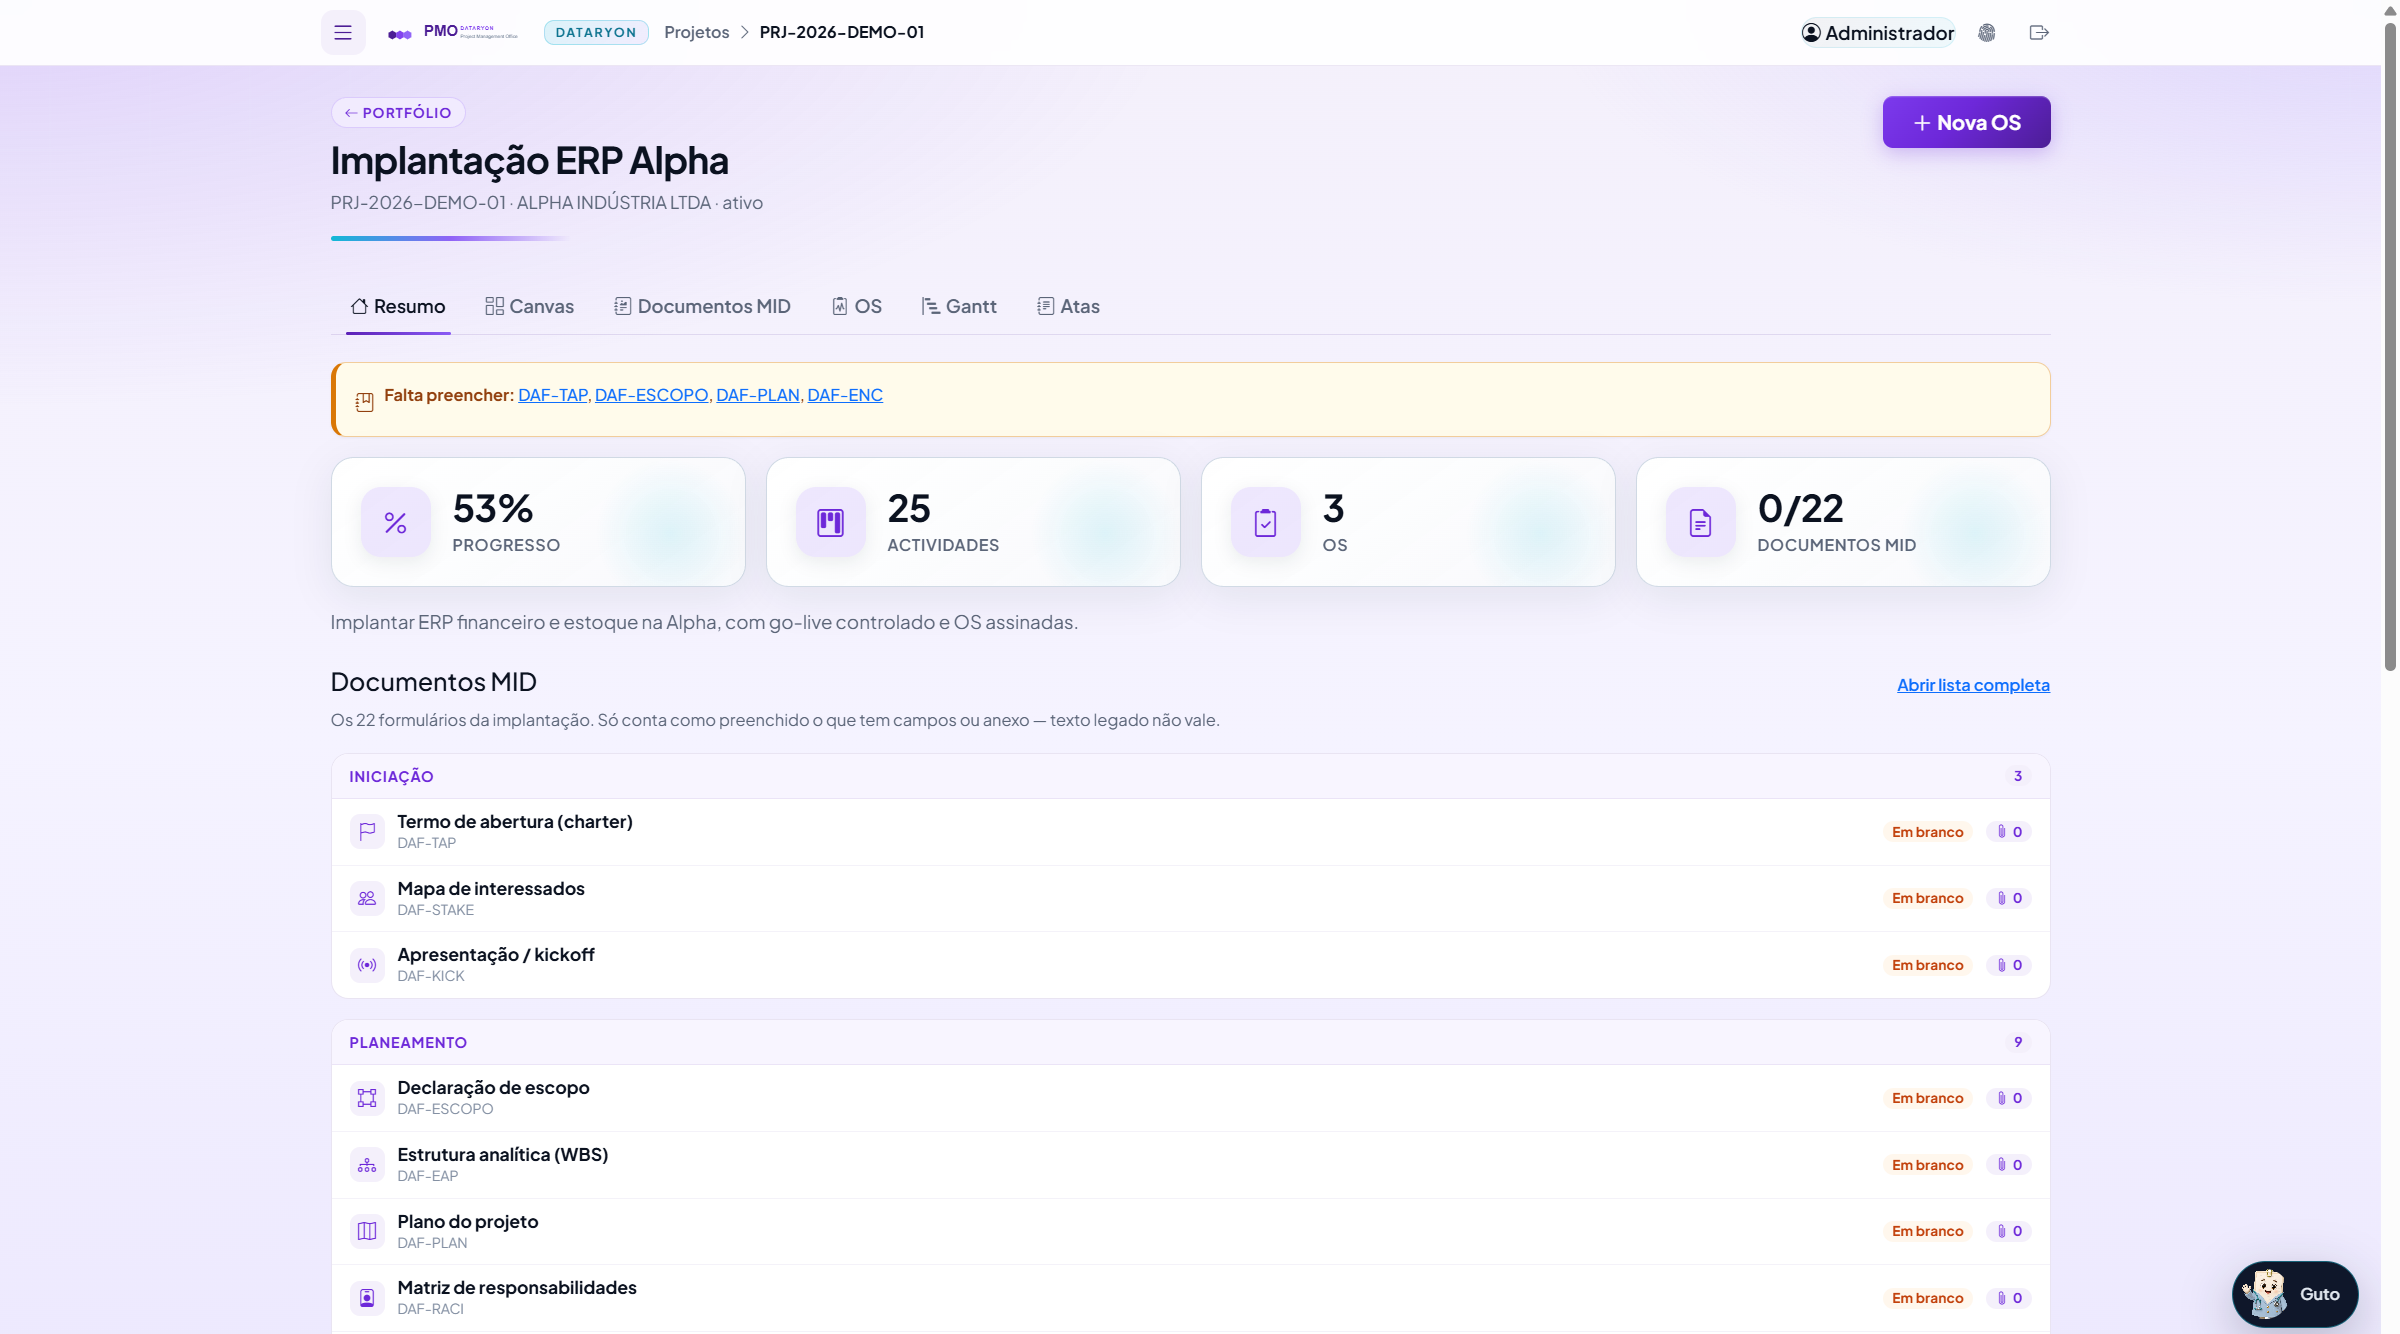Open the Atas tab
Image resolution: width=2400 pixels, height=1334 pixels.
point(1068,306)
